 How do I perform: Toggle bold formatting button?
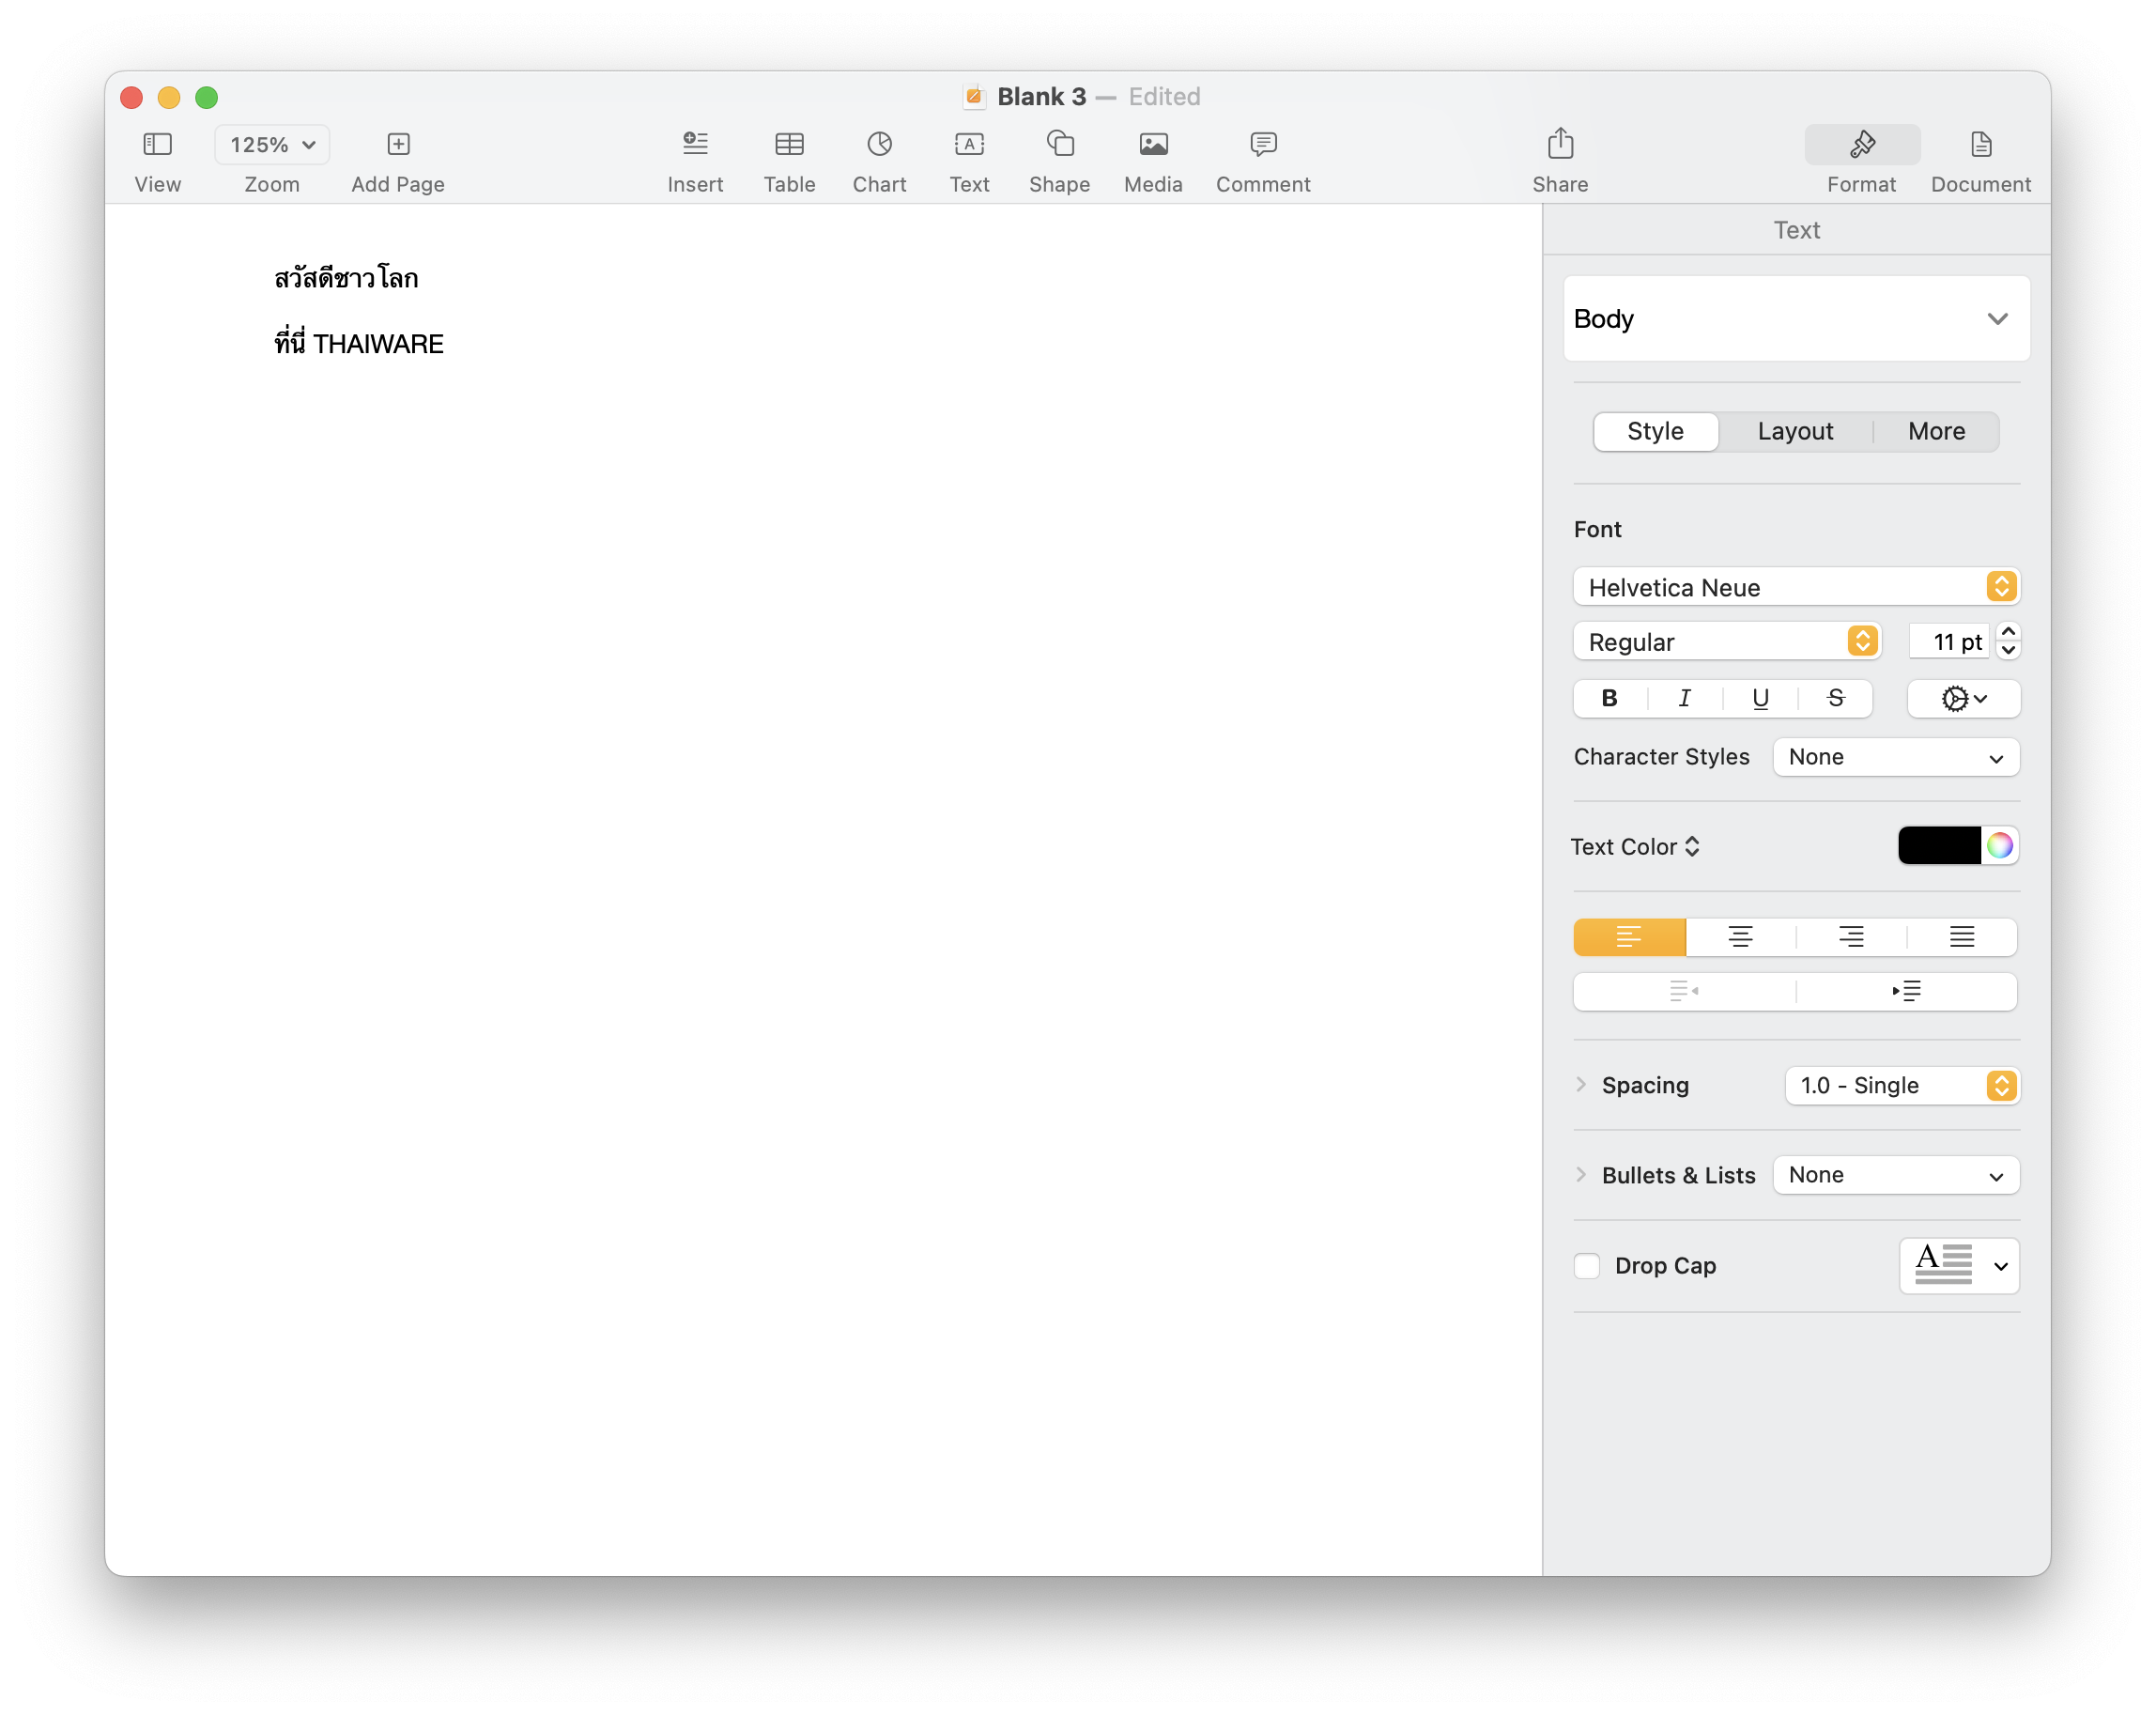1609,698
